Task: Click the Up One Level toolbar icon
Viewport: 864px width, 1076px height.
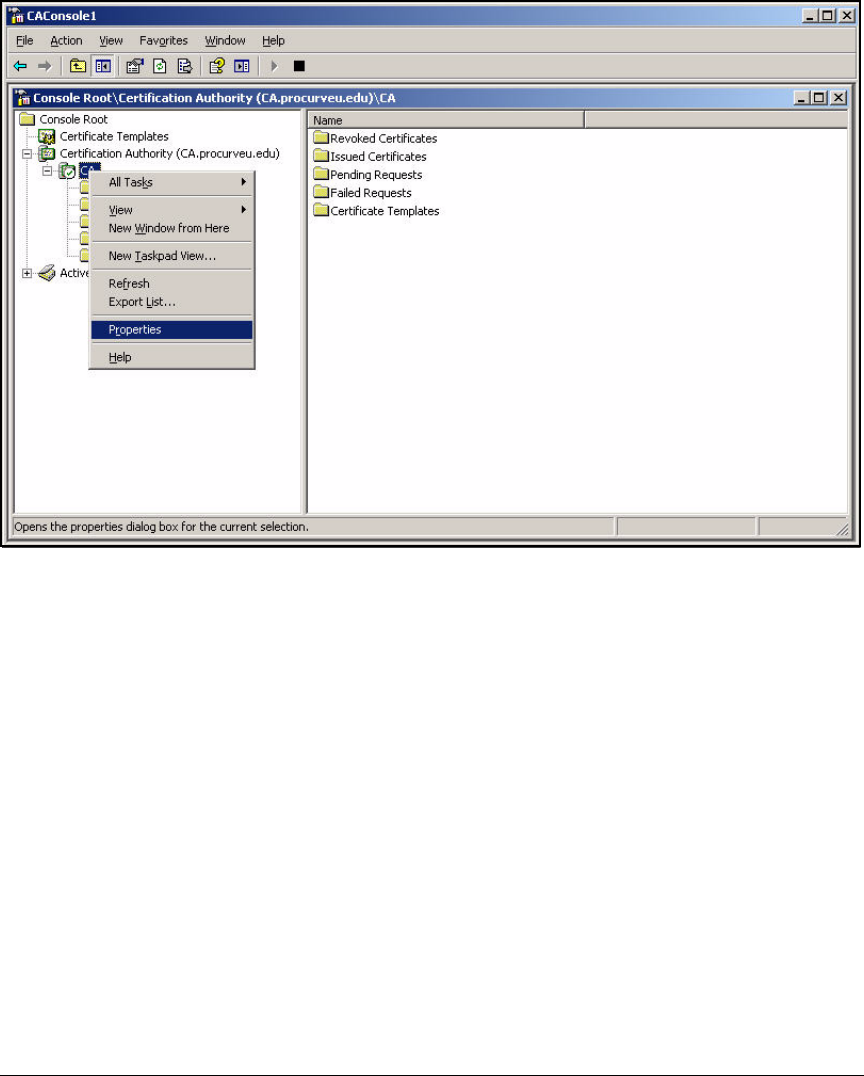Action: pyautogui.click(x=78, y=66)
